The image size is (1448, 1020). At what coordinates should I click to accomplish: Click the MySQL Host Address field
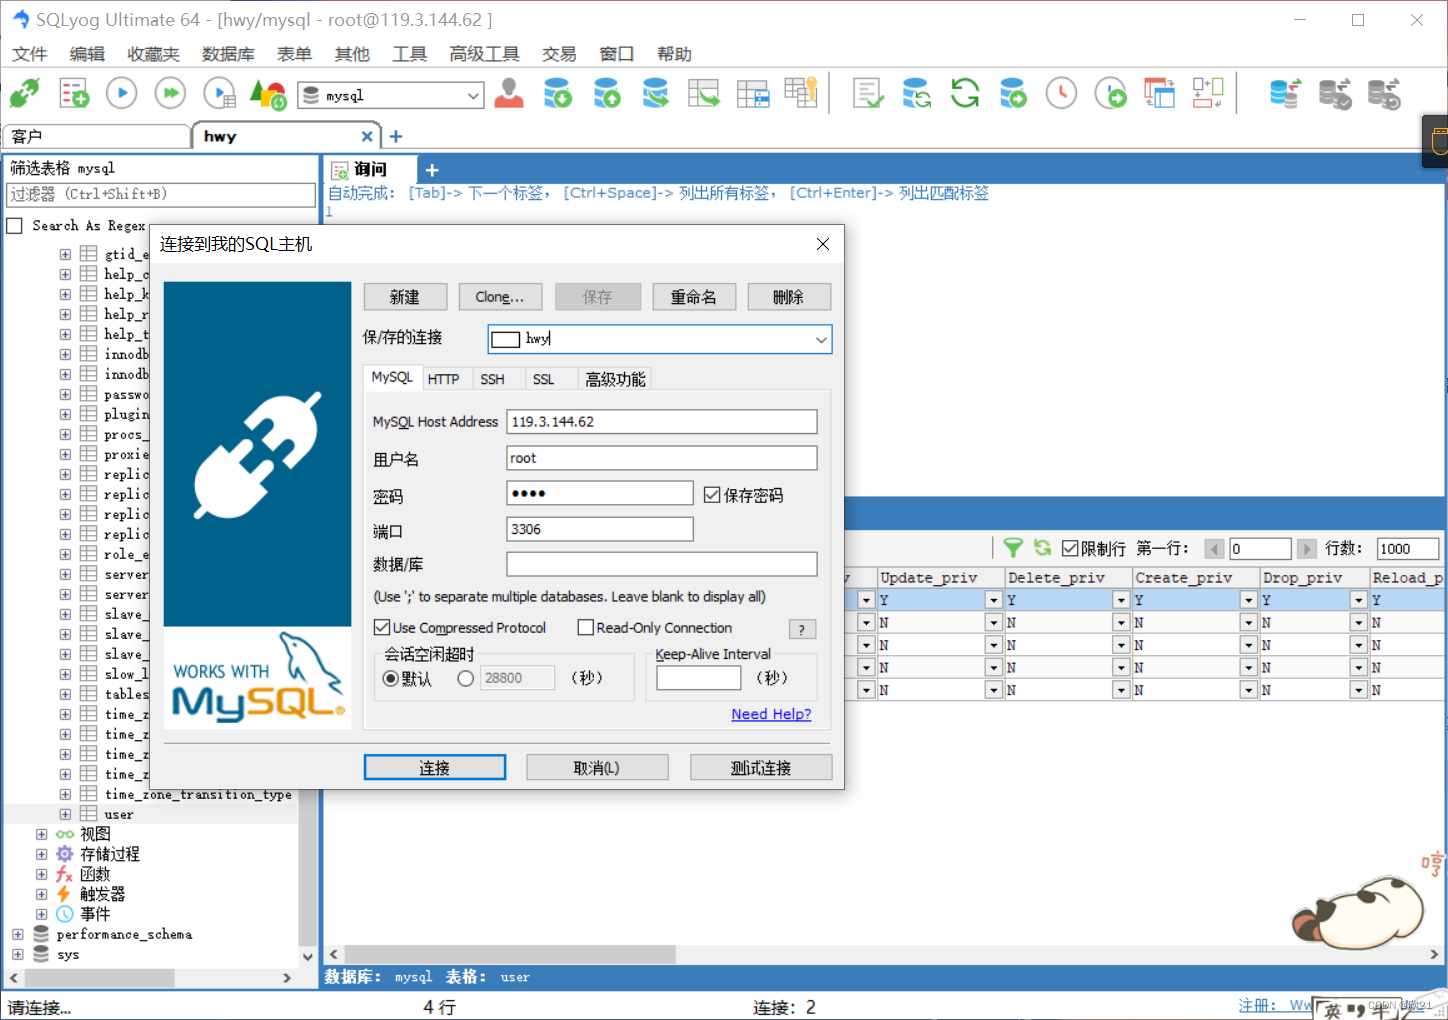pos(661,422)
